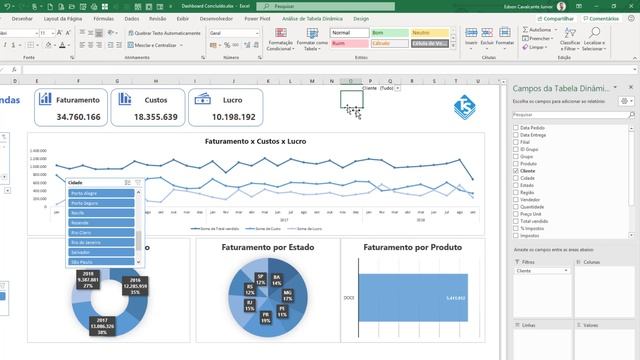This screenshot has height=360, width=640.
Task: Check the Filial field
Action: [516, 142]
